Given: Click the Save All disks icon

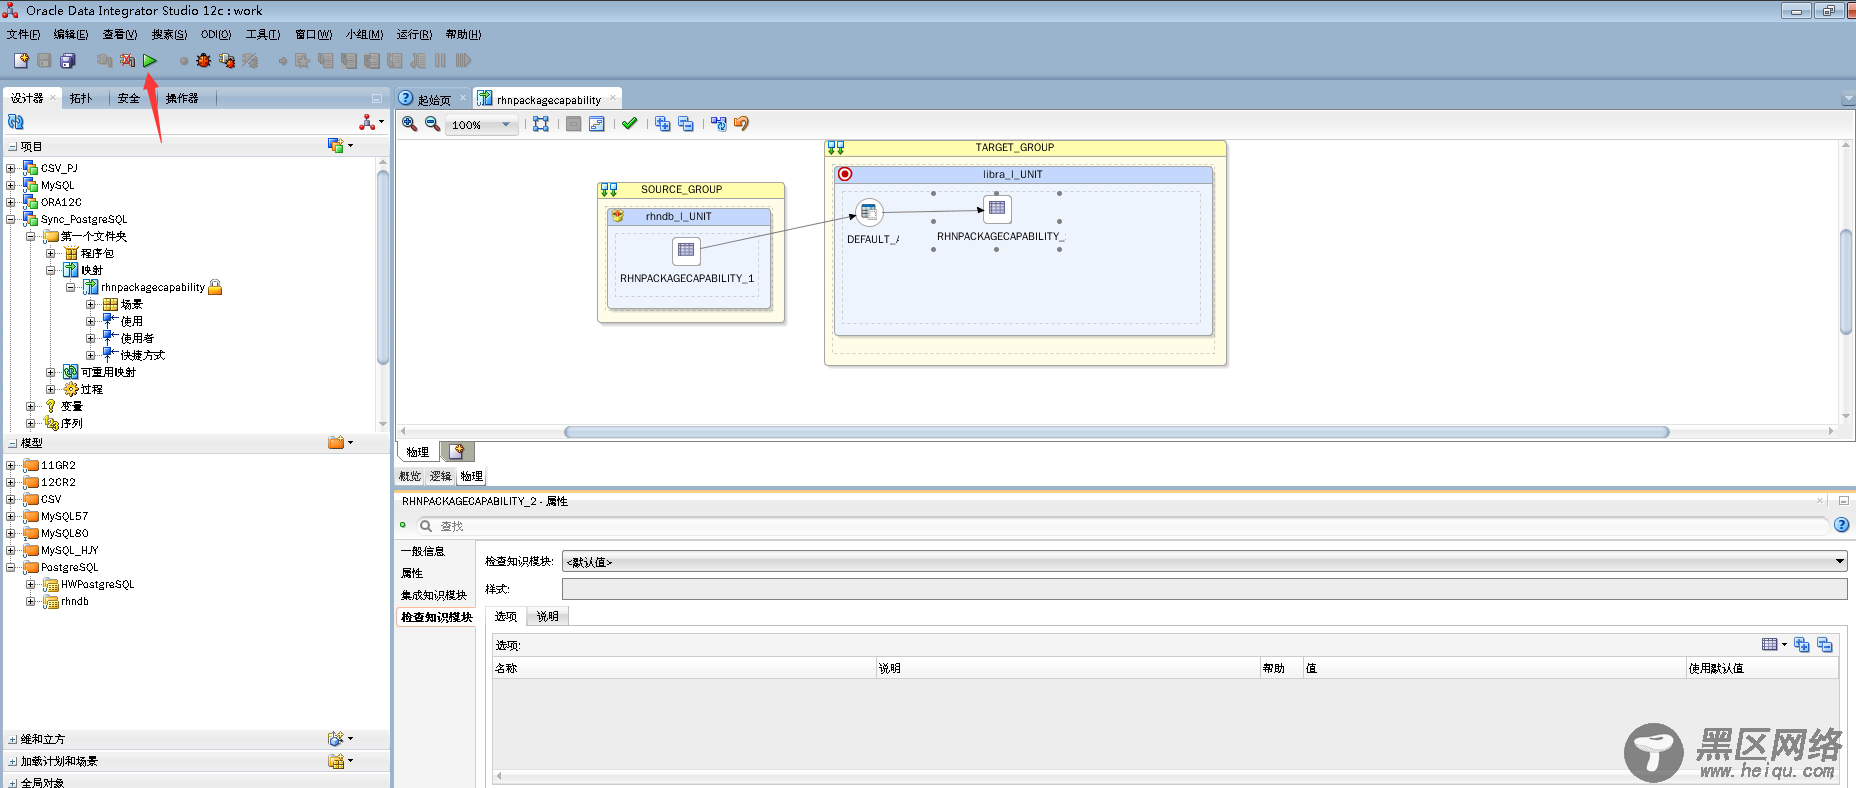Looking at the screenshot, I should (x=67, y=61).
